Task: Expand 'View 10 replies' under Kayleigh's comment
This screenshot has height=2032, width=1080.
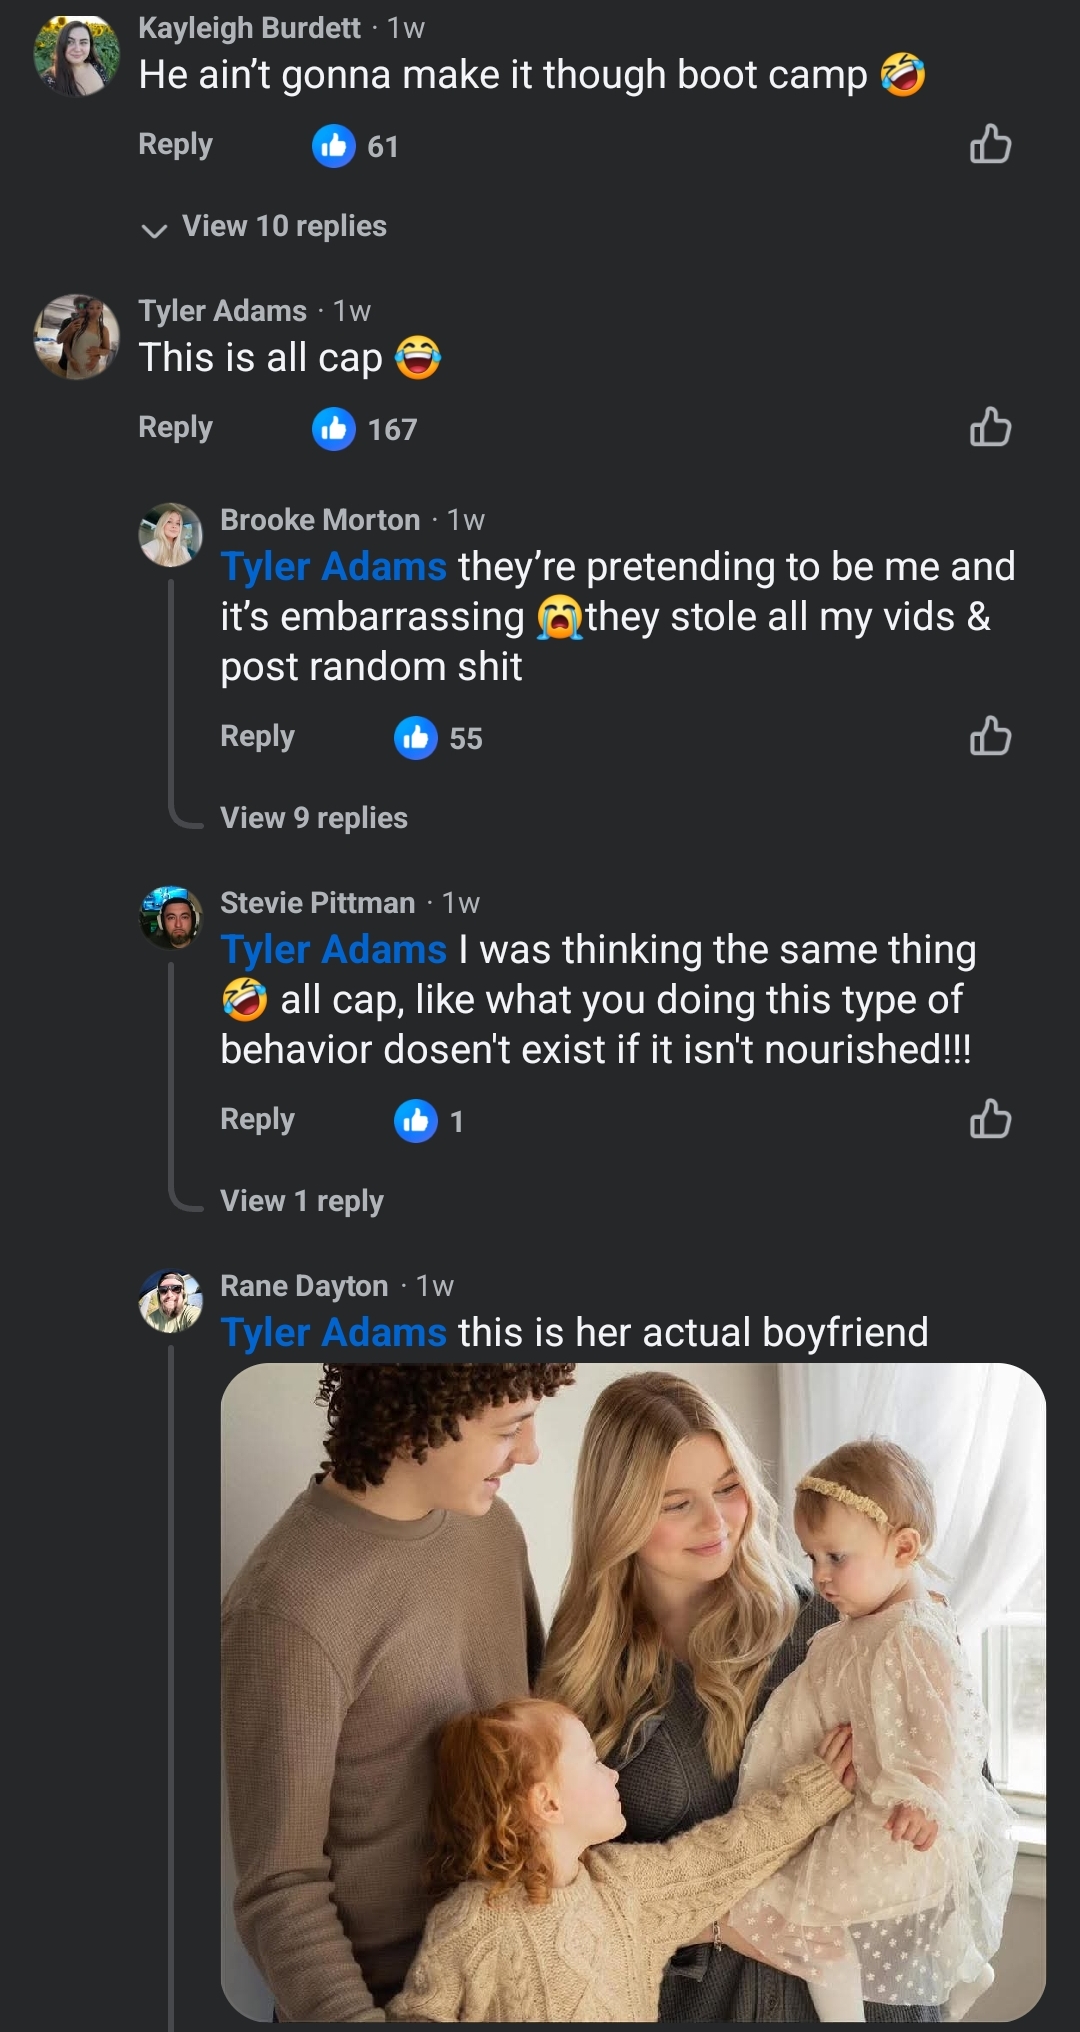Action: pyautogui.click(x=284, y=227)
